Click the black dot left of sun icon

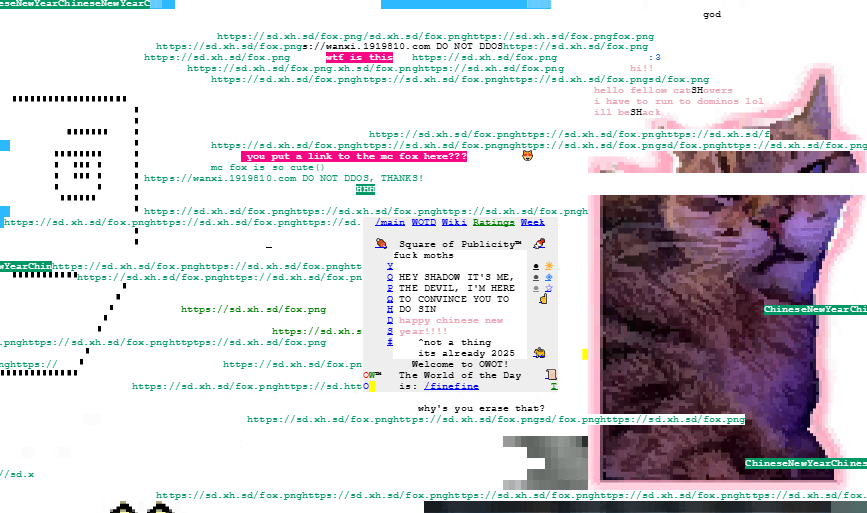[537, 266]
